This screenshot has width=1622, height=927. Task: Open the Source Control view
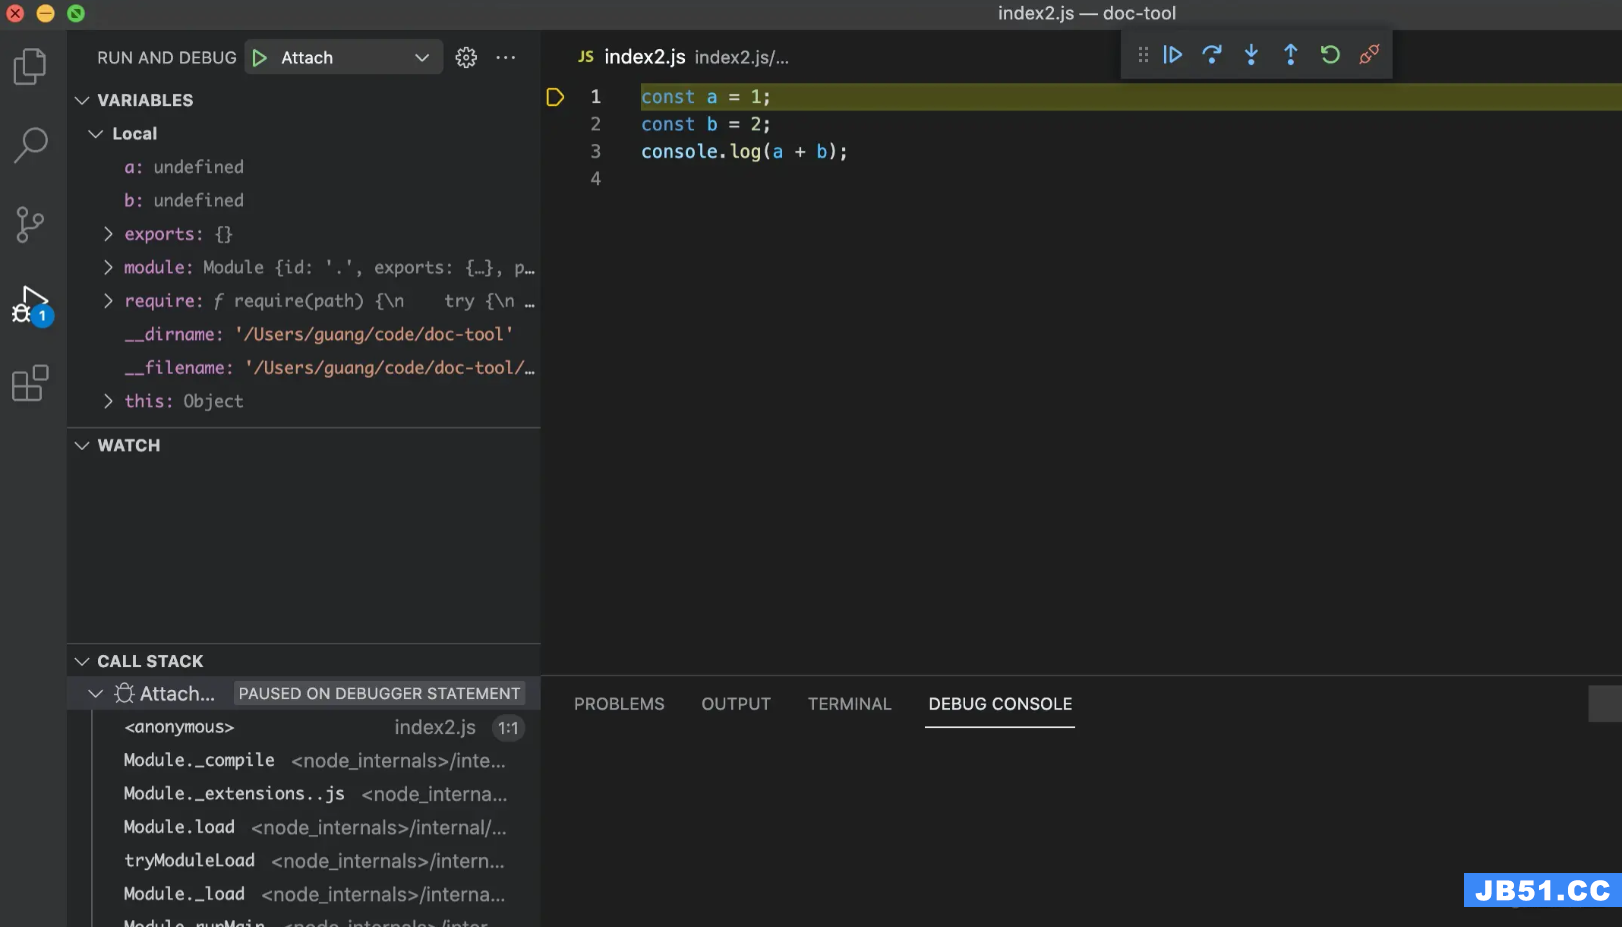[x=30, y=224]
